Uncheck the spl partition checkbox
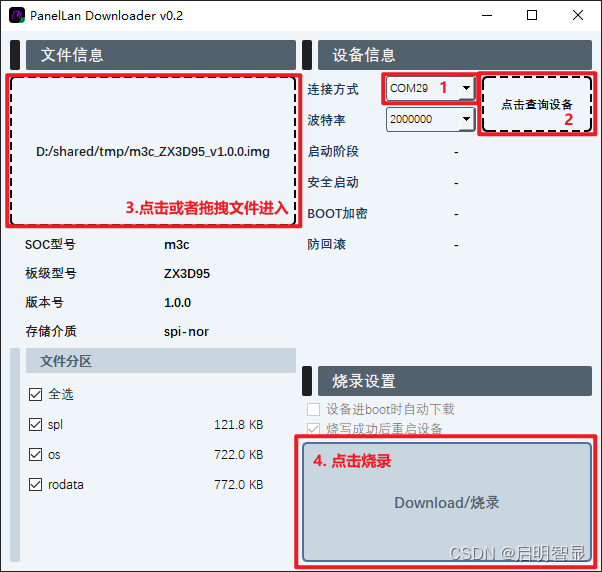 [35, 425]
